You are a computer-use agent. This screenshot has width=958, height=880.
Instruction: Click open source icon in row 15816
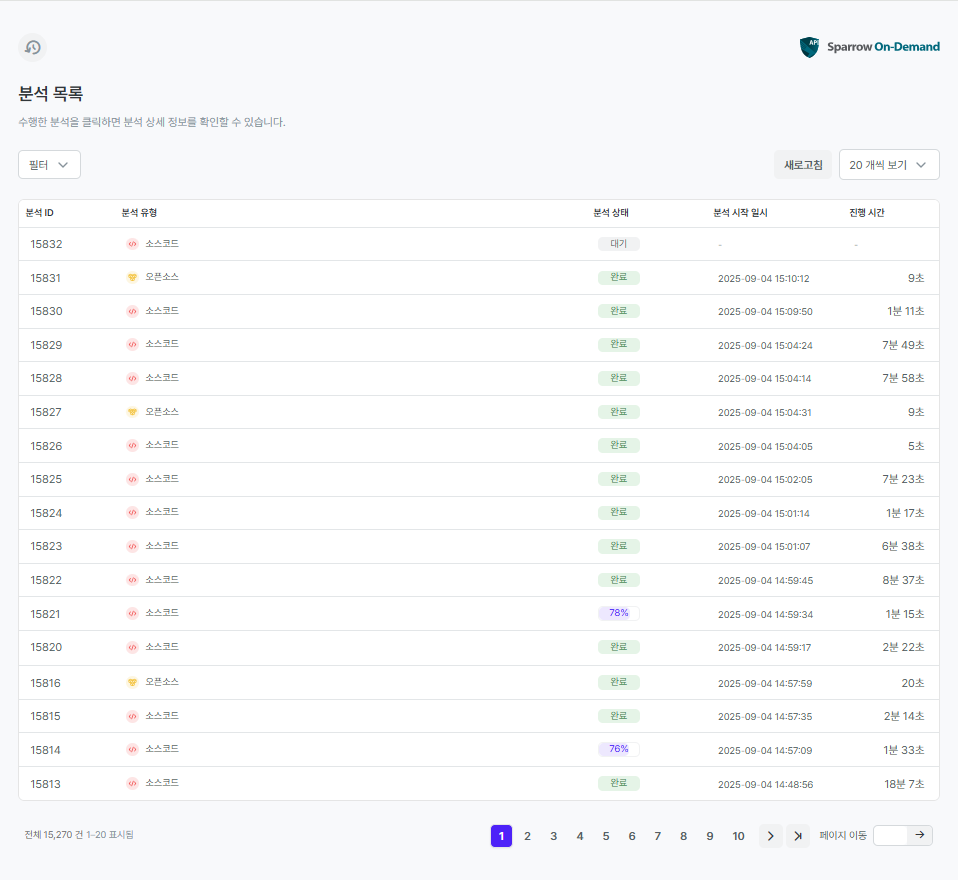point(132,682)
